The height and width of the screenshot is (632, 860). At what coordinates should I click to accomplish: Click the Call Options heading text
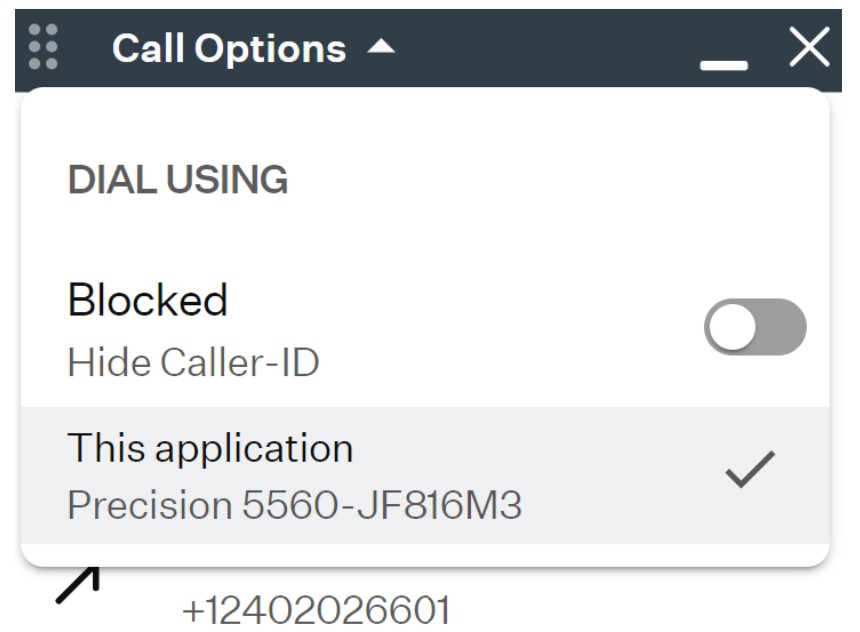229,48
